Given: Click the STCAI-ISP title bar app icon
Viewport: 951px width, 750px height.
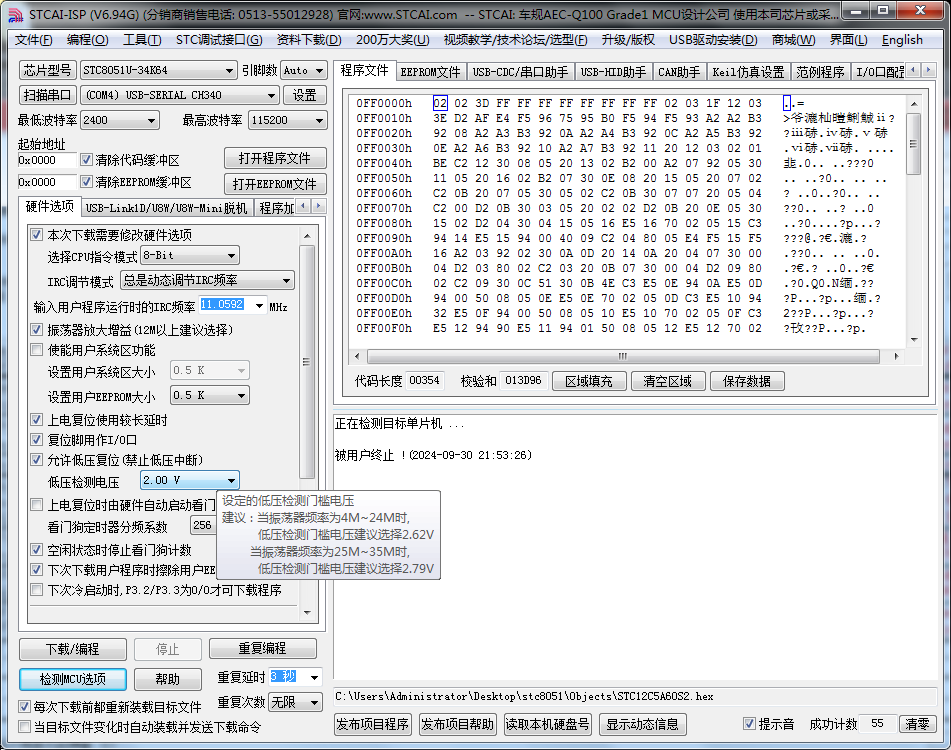Looking at the screenshot, I should click(x=15, y=14).
